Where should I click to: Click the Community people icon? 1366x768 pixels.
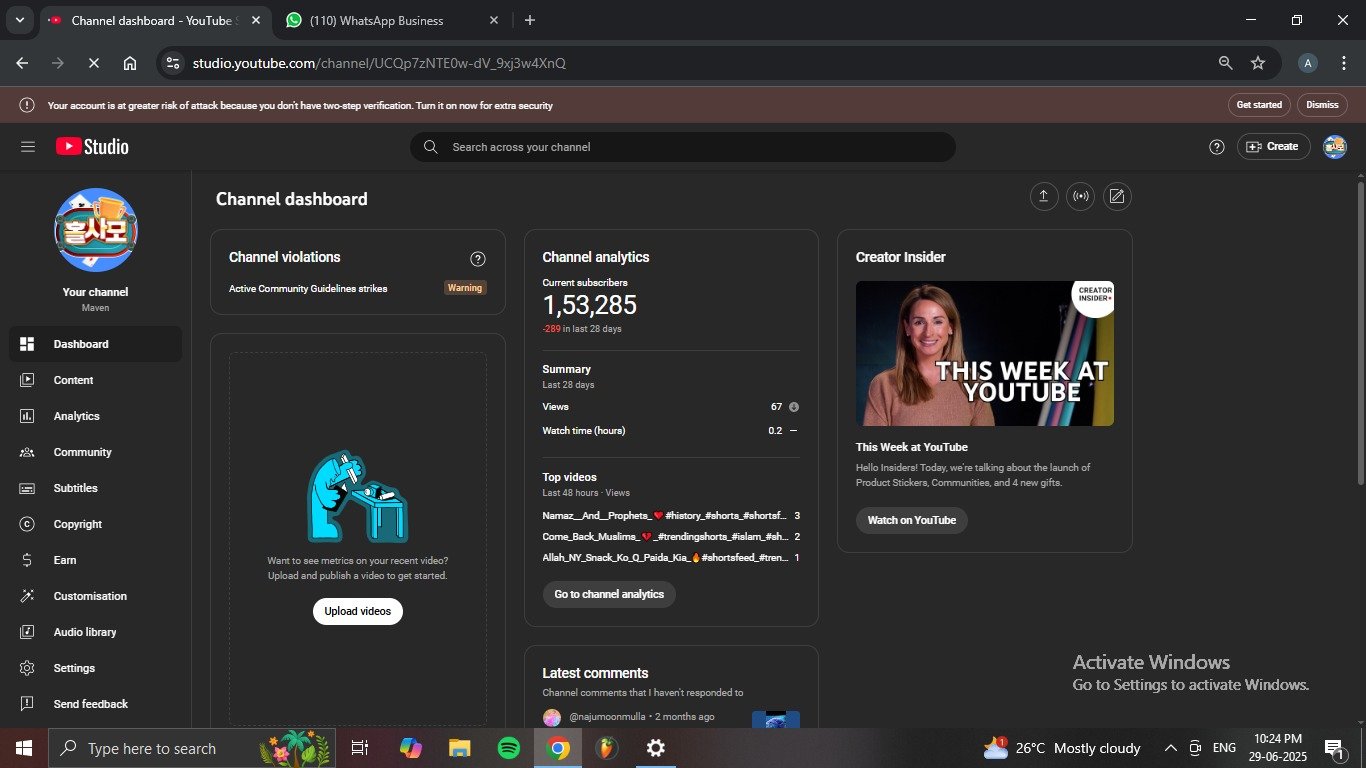[27, 452]
